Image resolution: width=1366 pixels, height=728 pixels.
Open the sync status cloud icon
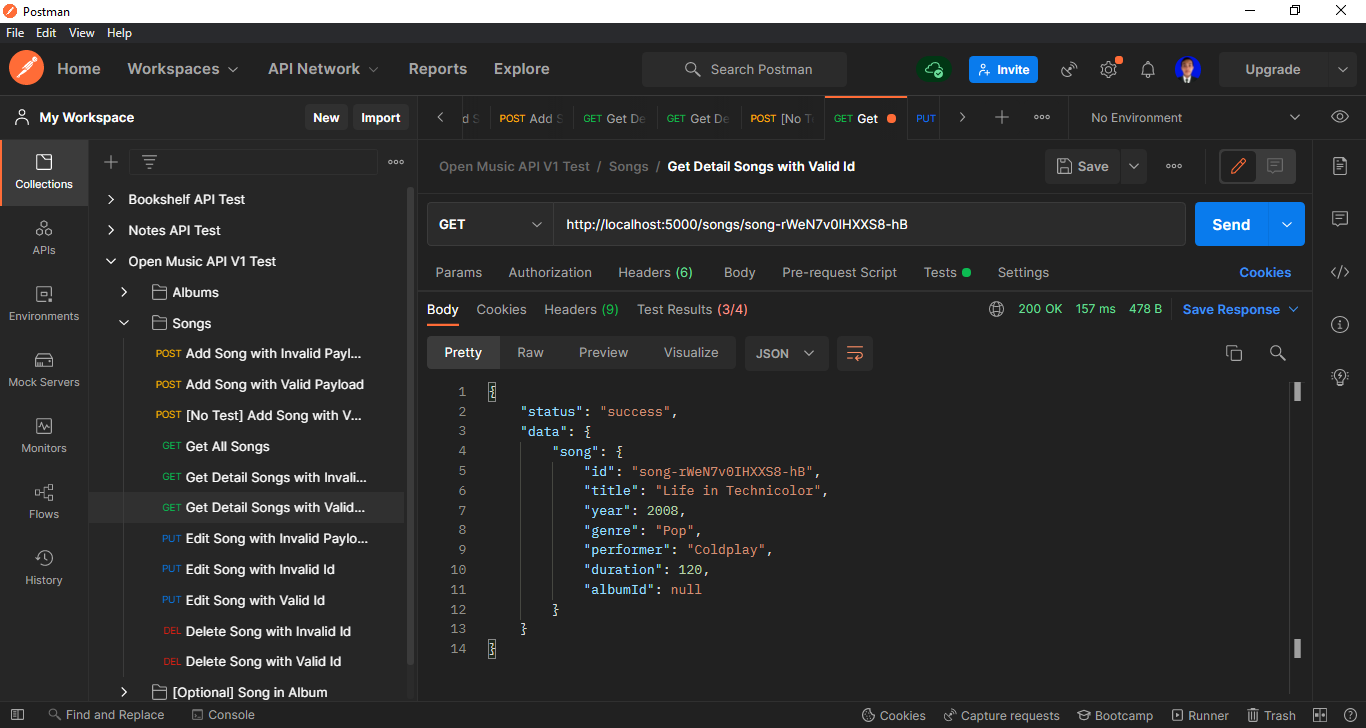coord(934,69)
